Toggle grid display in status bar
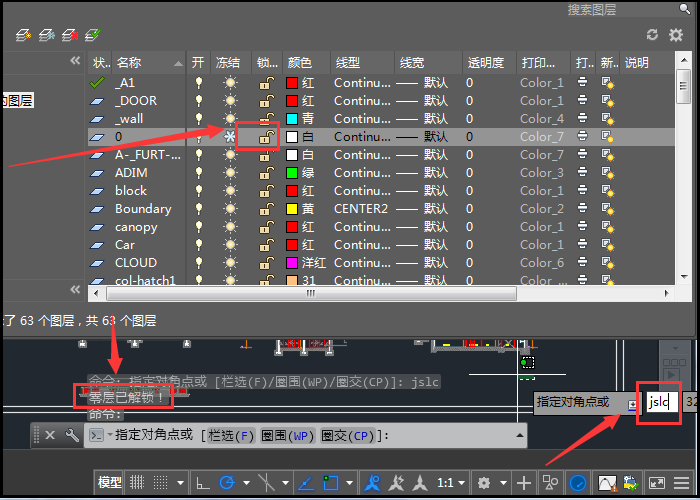Viewport: 700px width, 500px height. coord(137,483)
